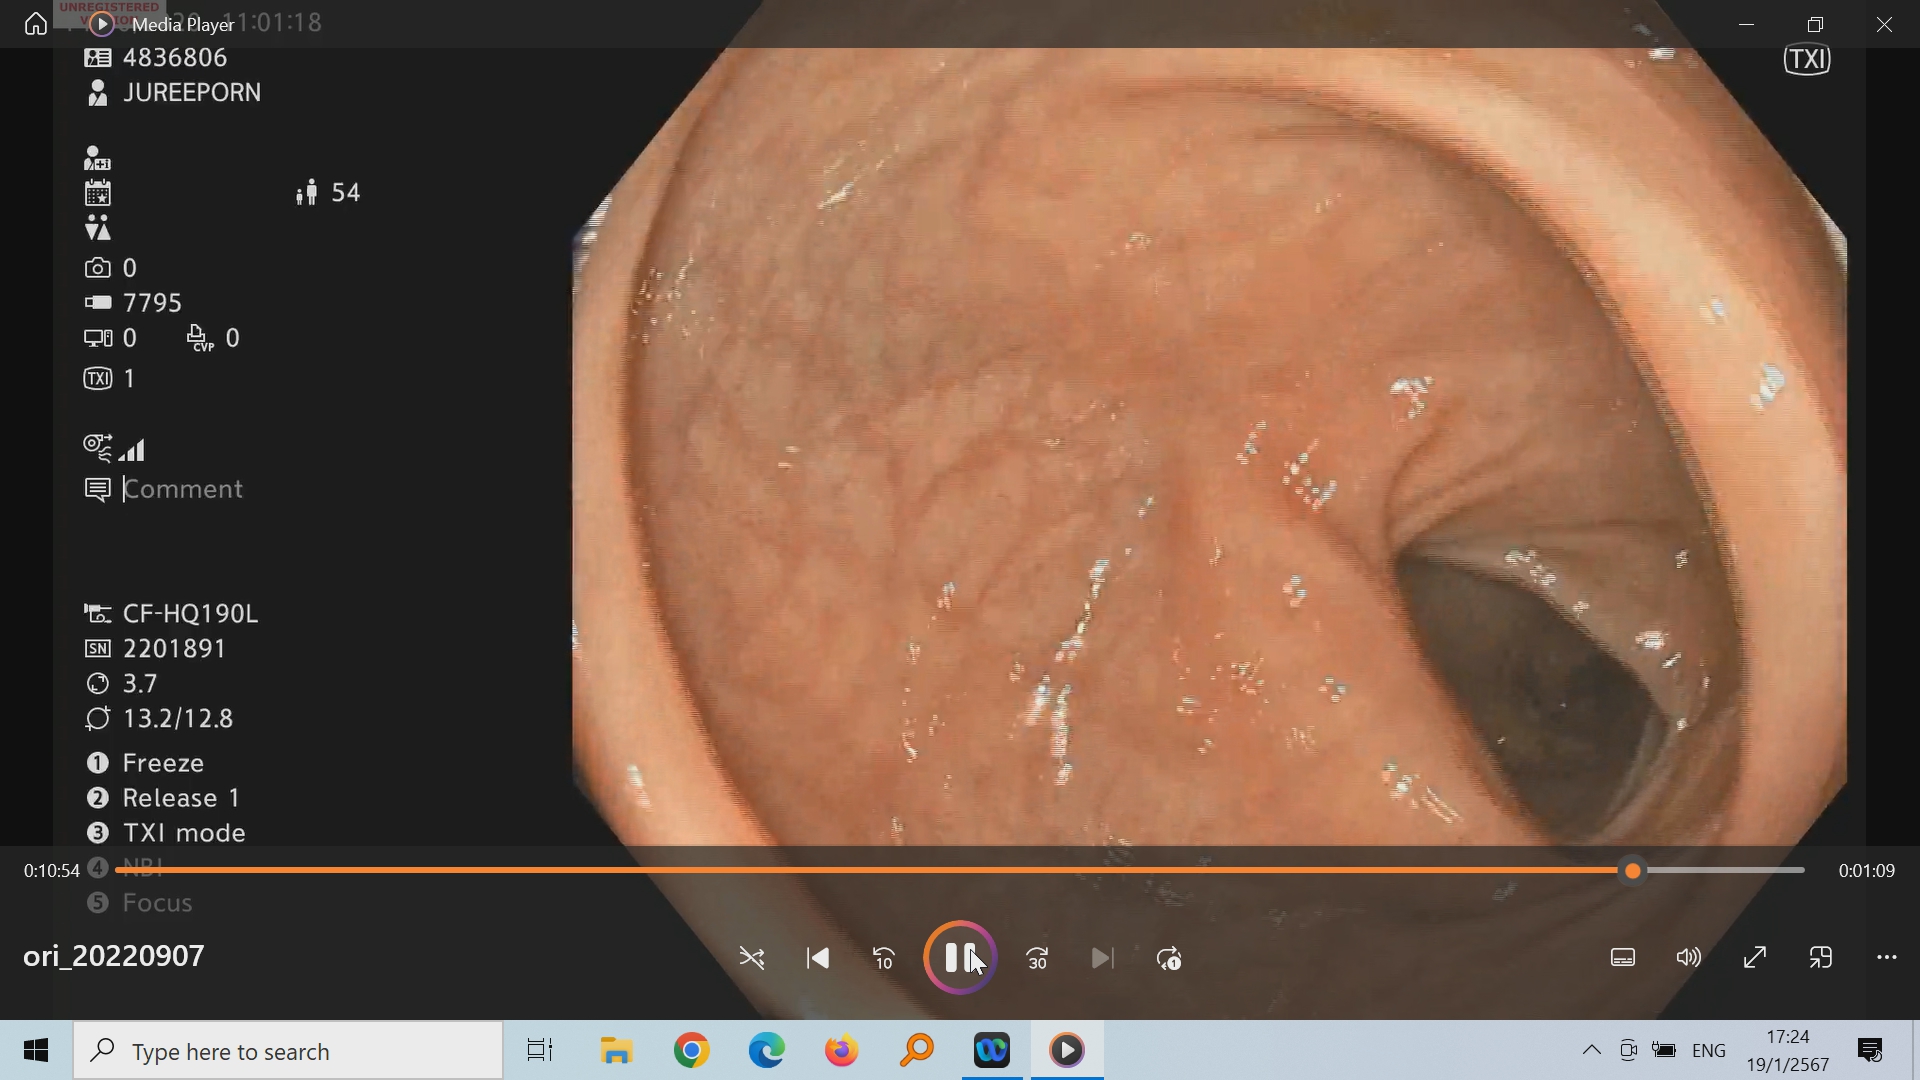Open the more options menu

[1887, 958]
